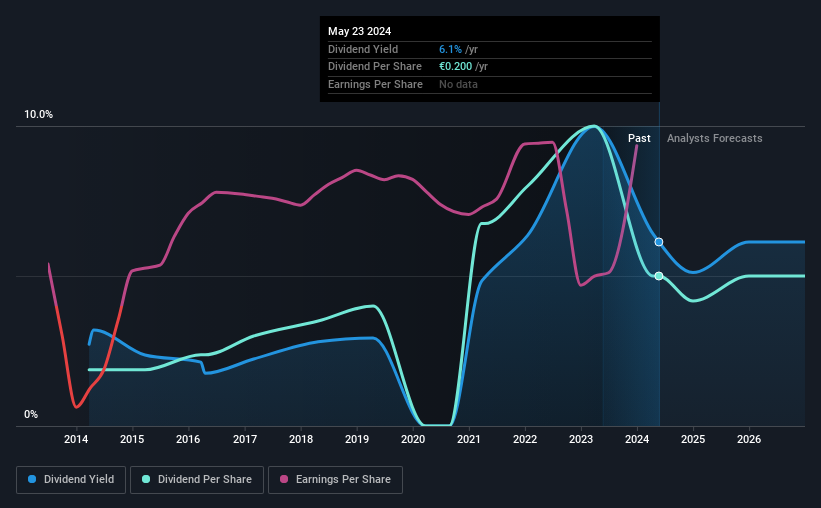This screenshot has height=508, width=821.
Task: Click the tooltip Dividend Per Share row label
Action: click(375, 67)
